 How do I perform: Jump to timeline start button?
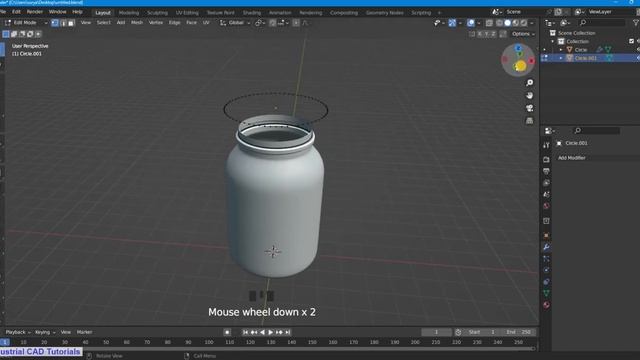(x=245, y=332)
